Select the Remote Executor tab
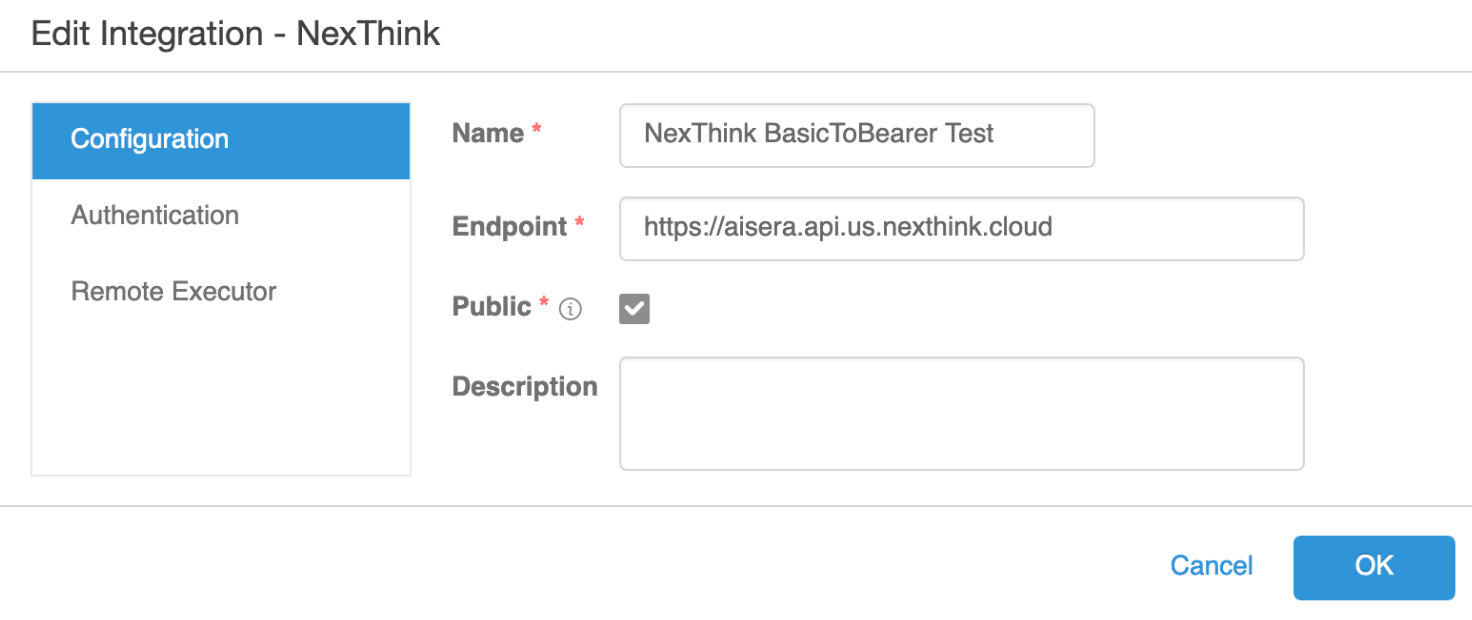 point(174,292)
